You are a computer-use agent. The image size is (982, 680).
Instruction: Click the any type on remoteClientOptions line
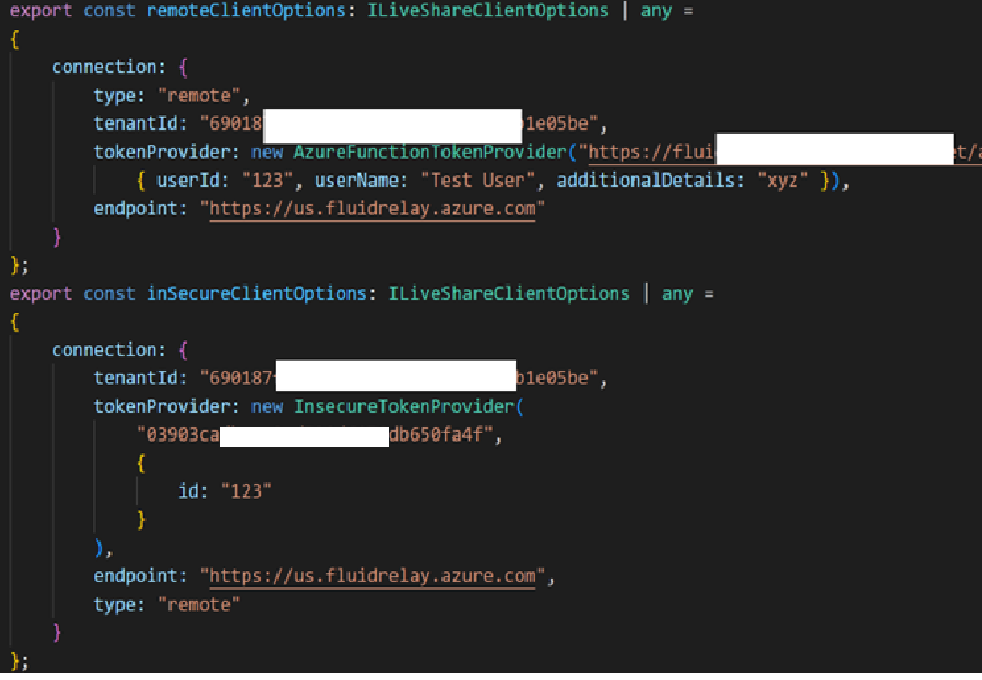pyautogui.click(x=656, y=11)
